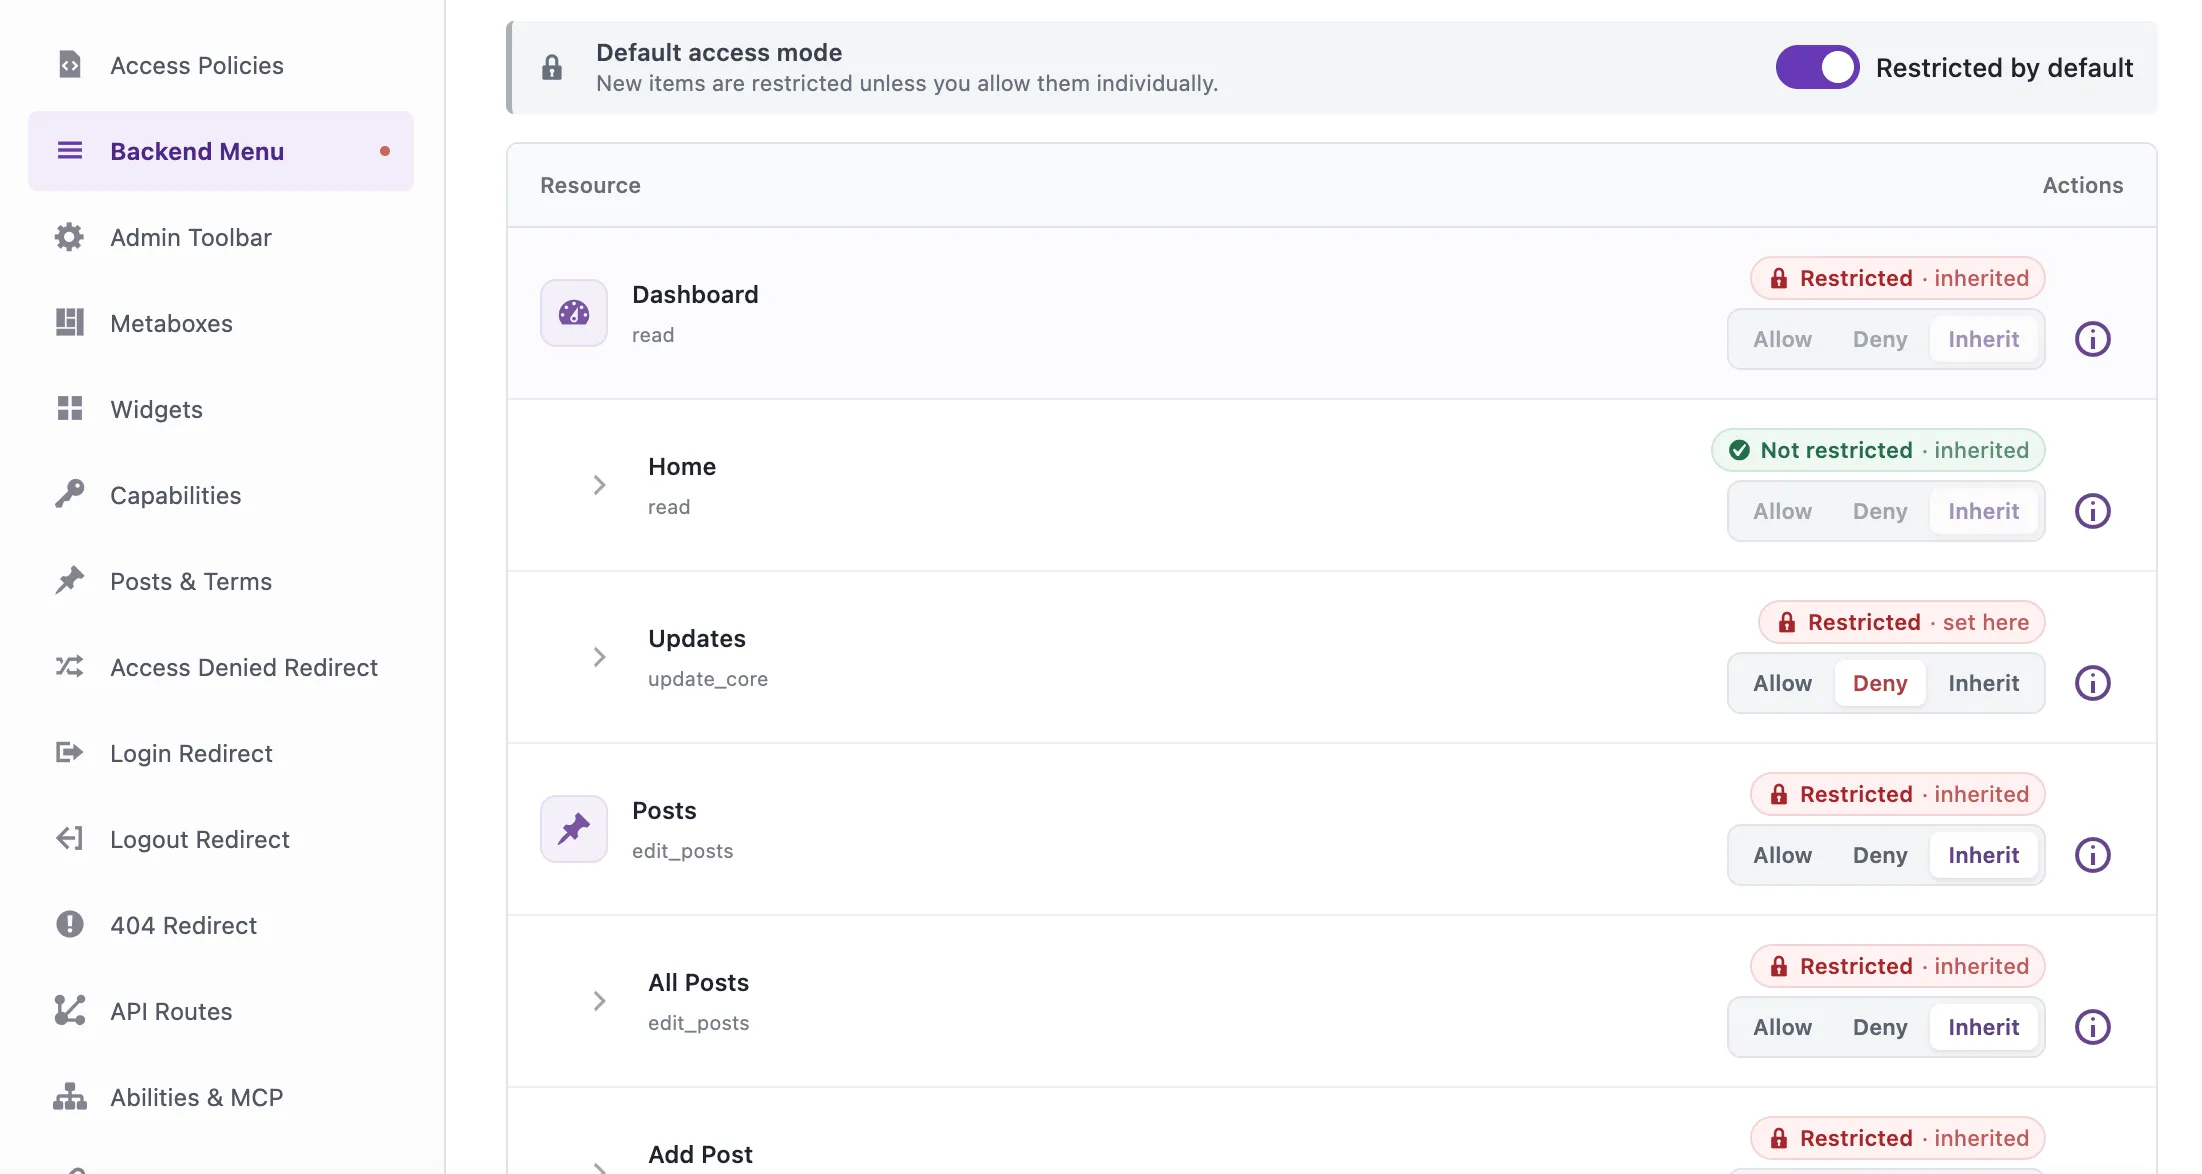Expand the Updates row chevron
Screen dimensions: 2202x1174
pos(599,657)
